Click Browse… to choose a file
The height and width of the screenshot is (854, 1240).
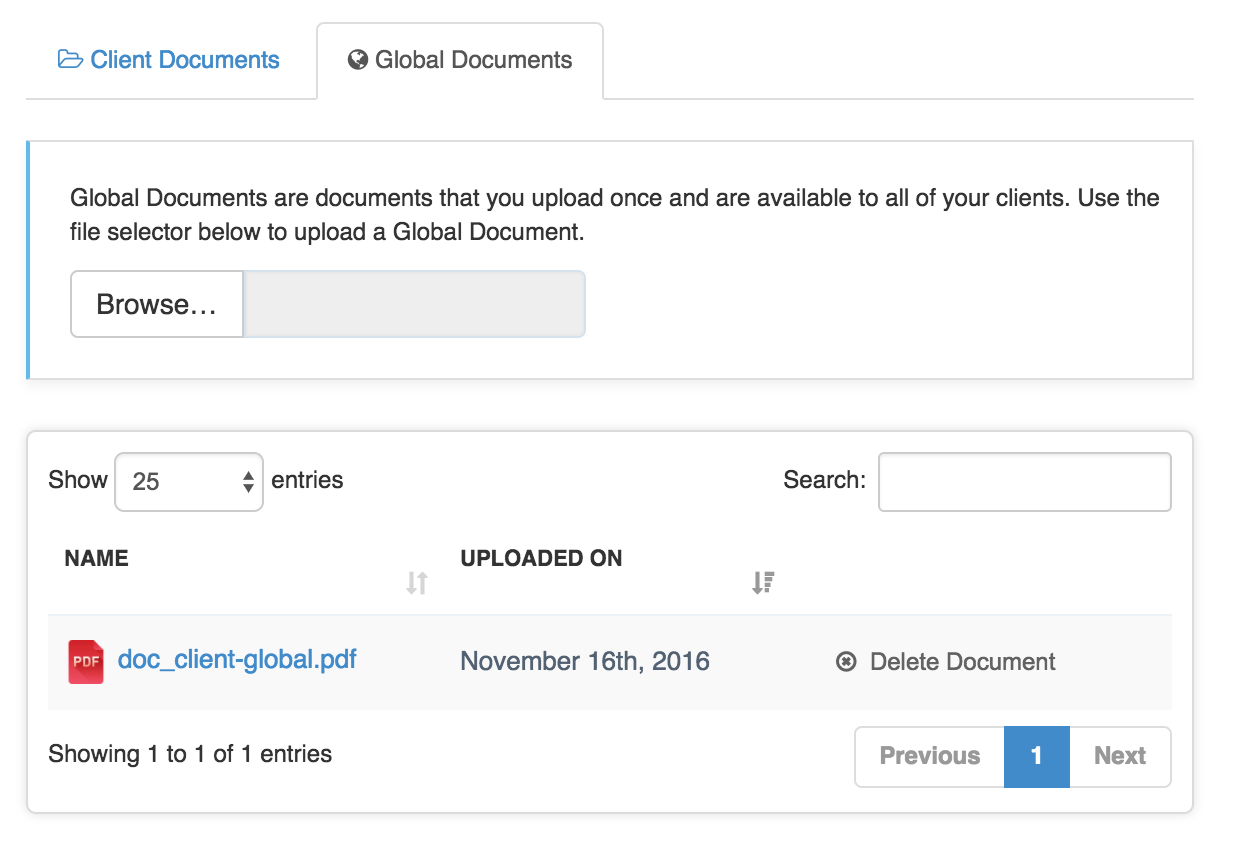pos(157,304)
